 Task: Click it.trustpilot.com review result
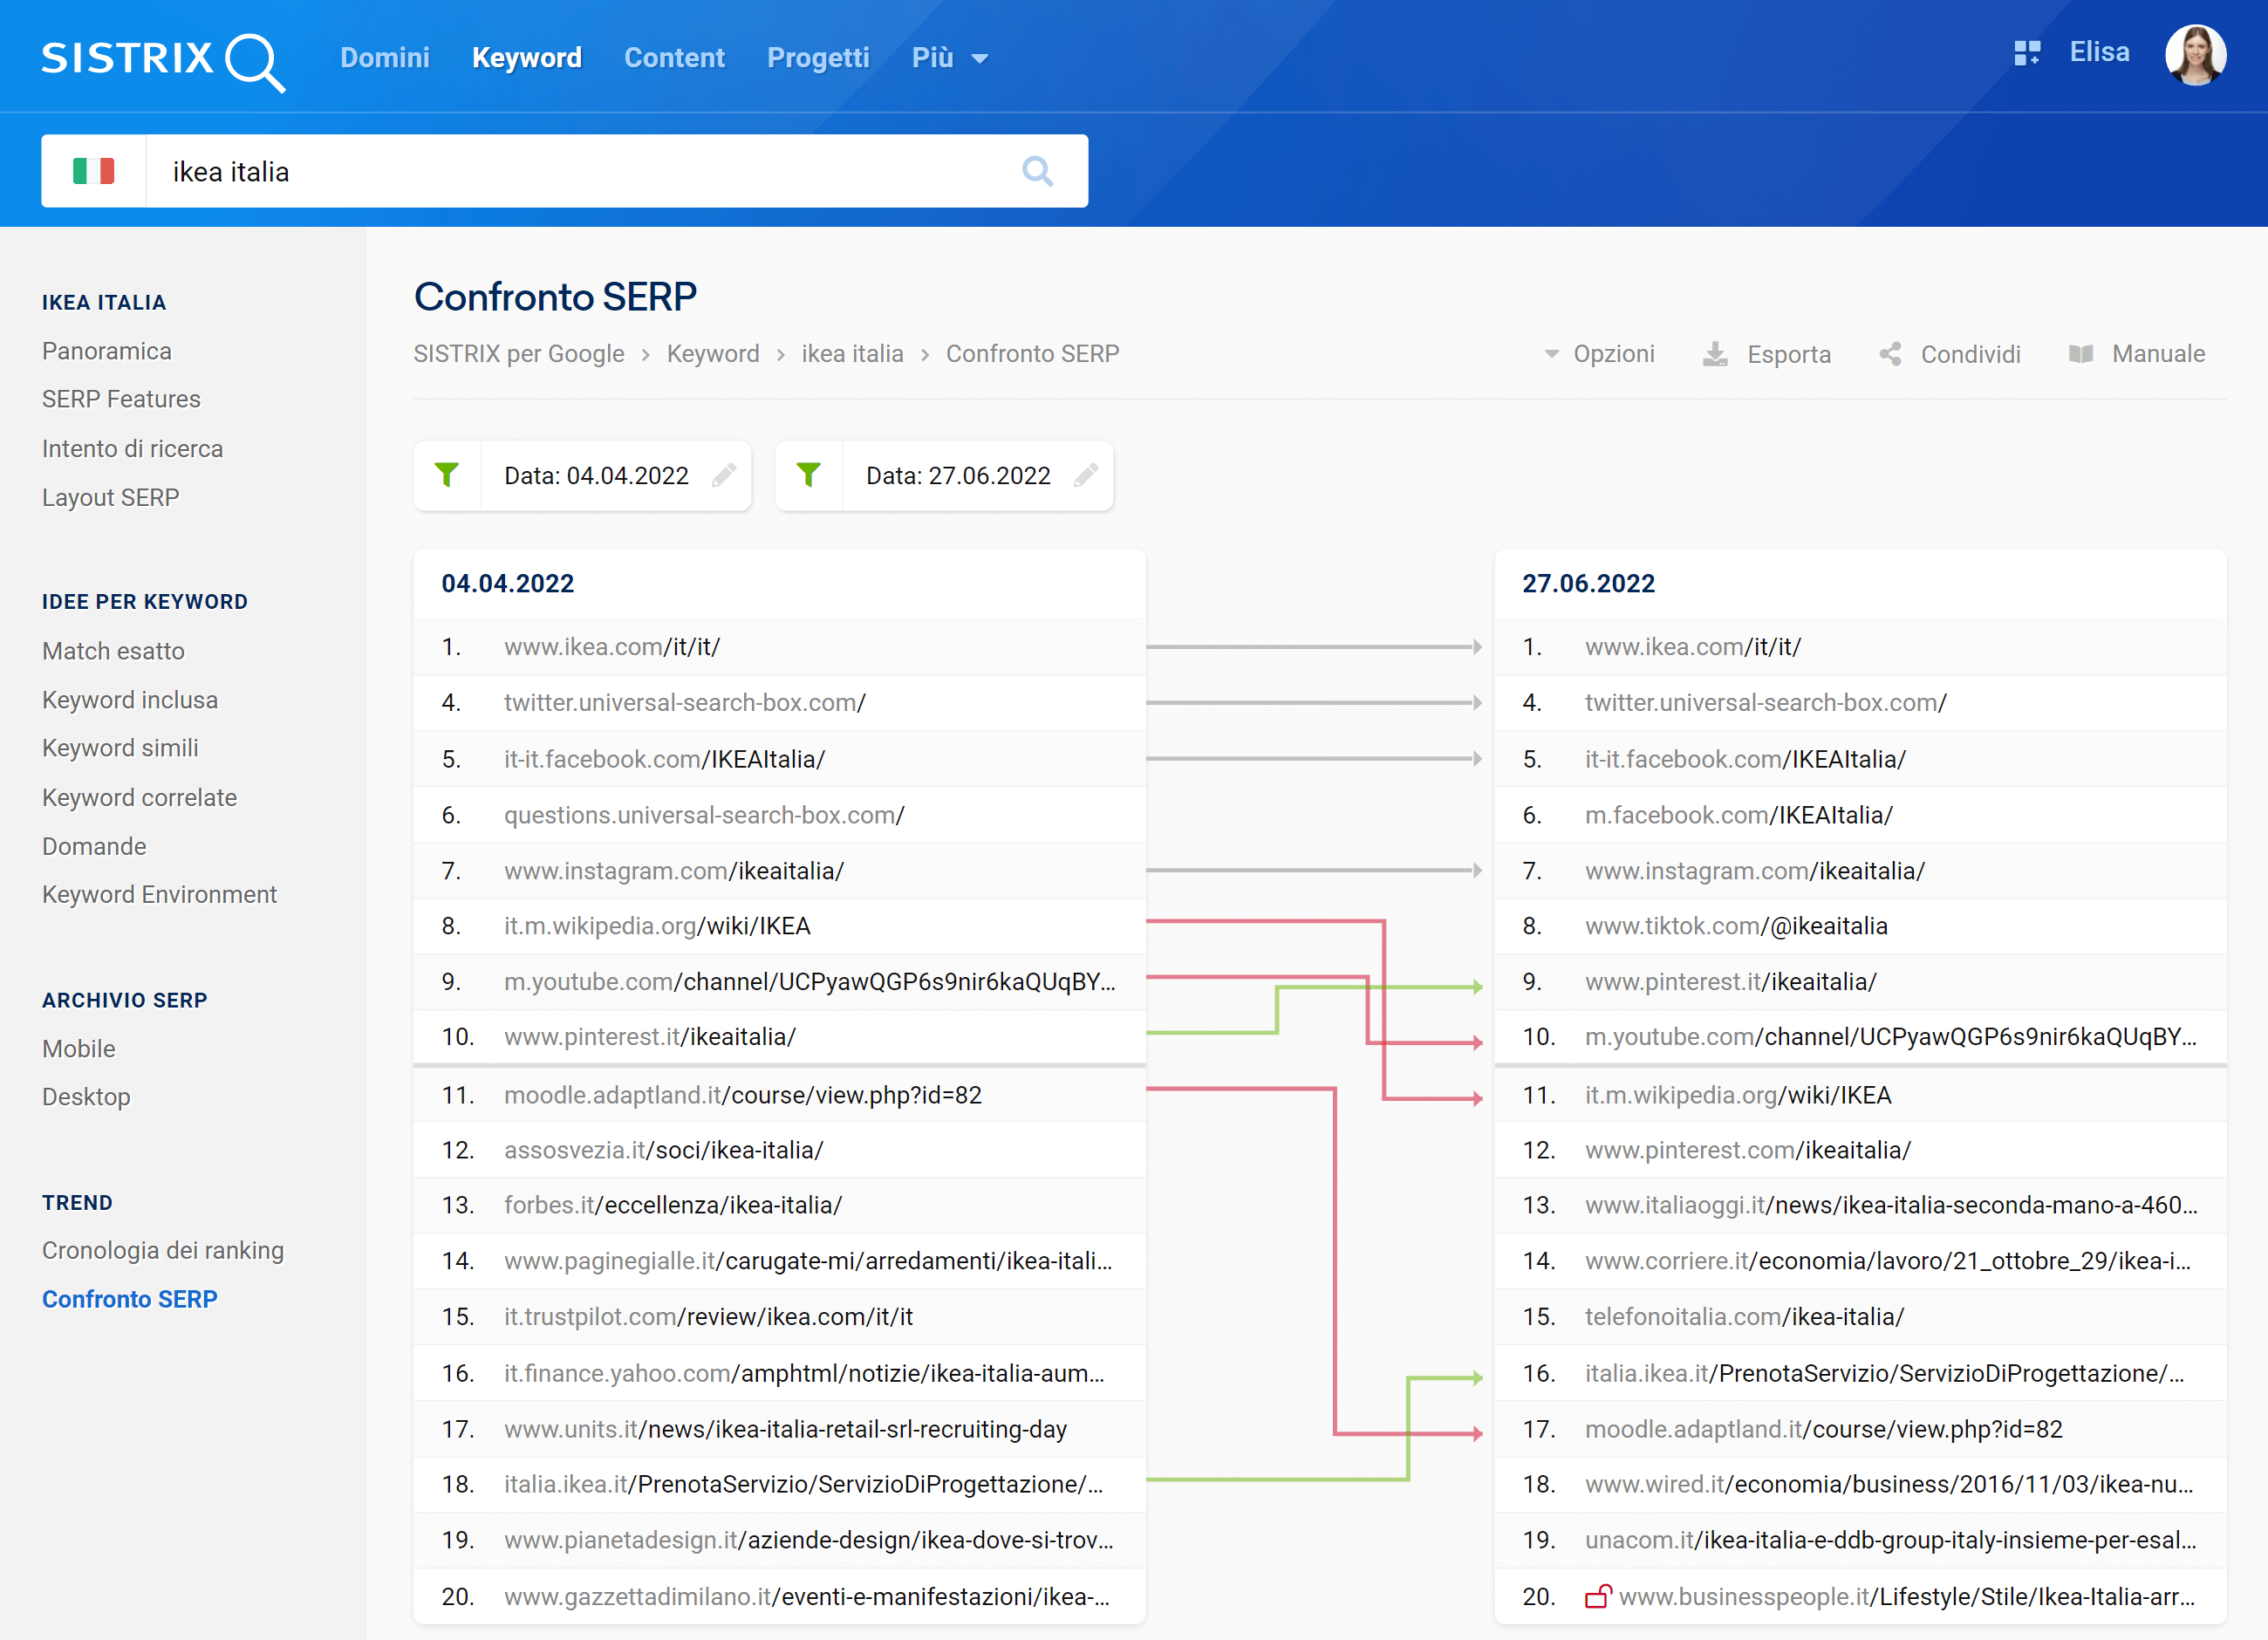(708, 1317)
